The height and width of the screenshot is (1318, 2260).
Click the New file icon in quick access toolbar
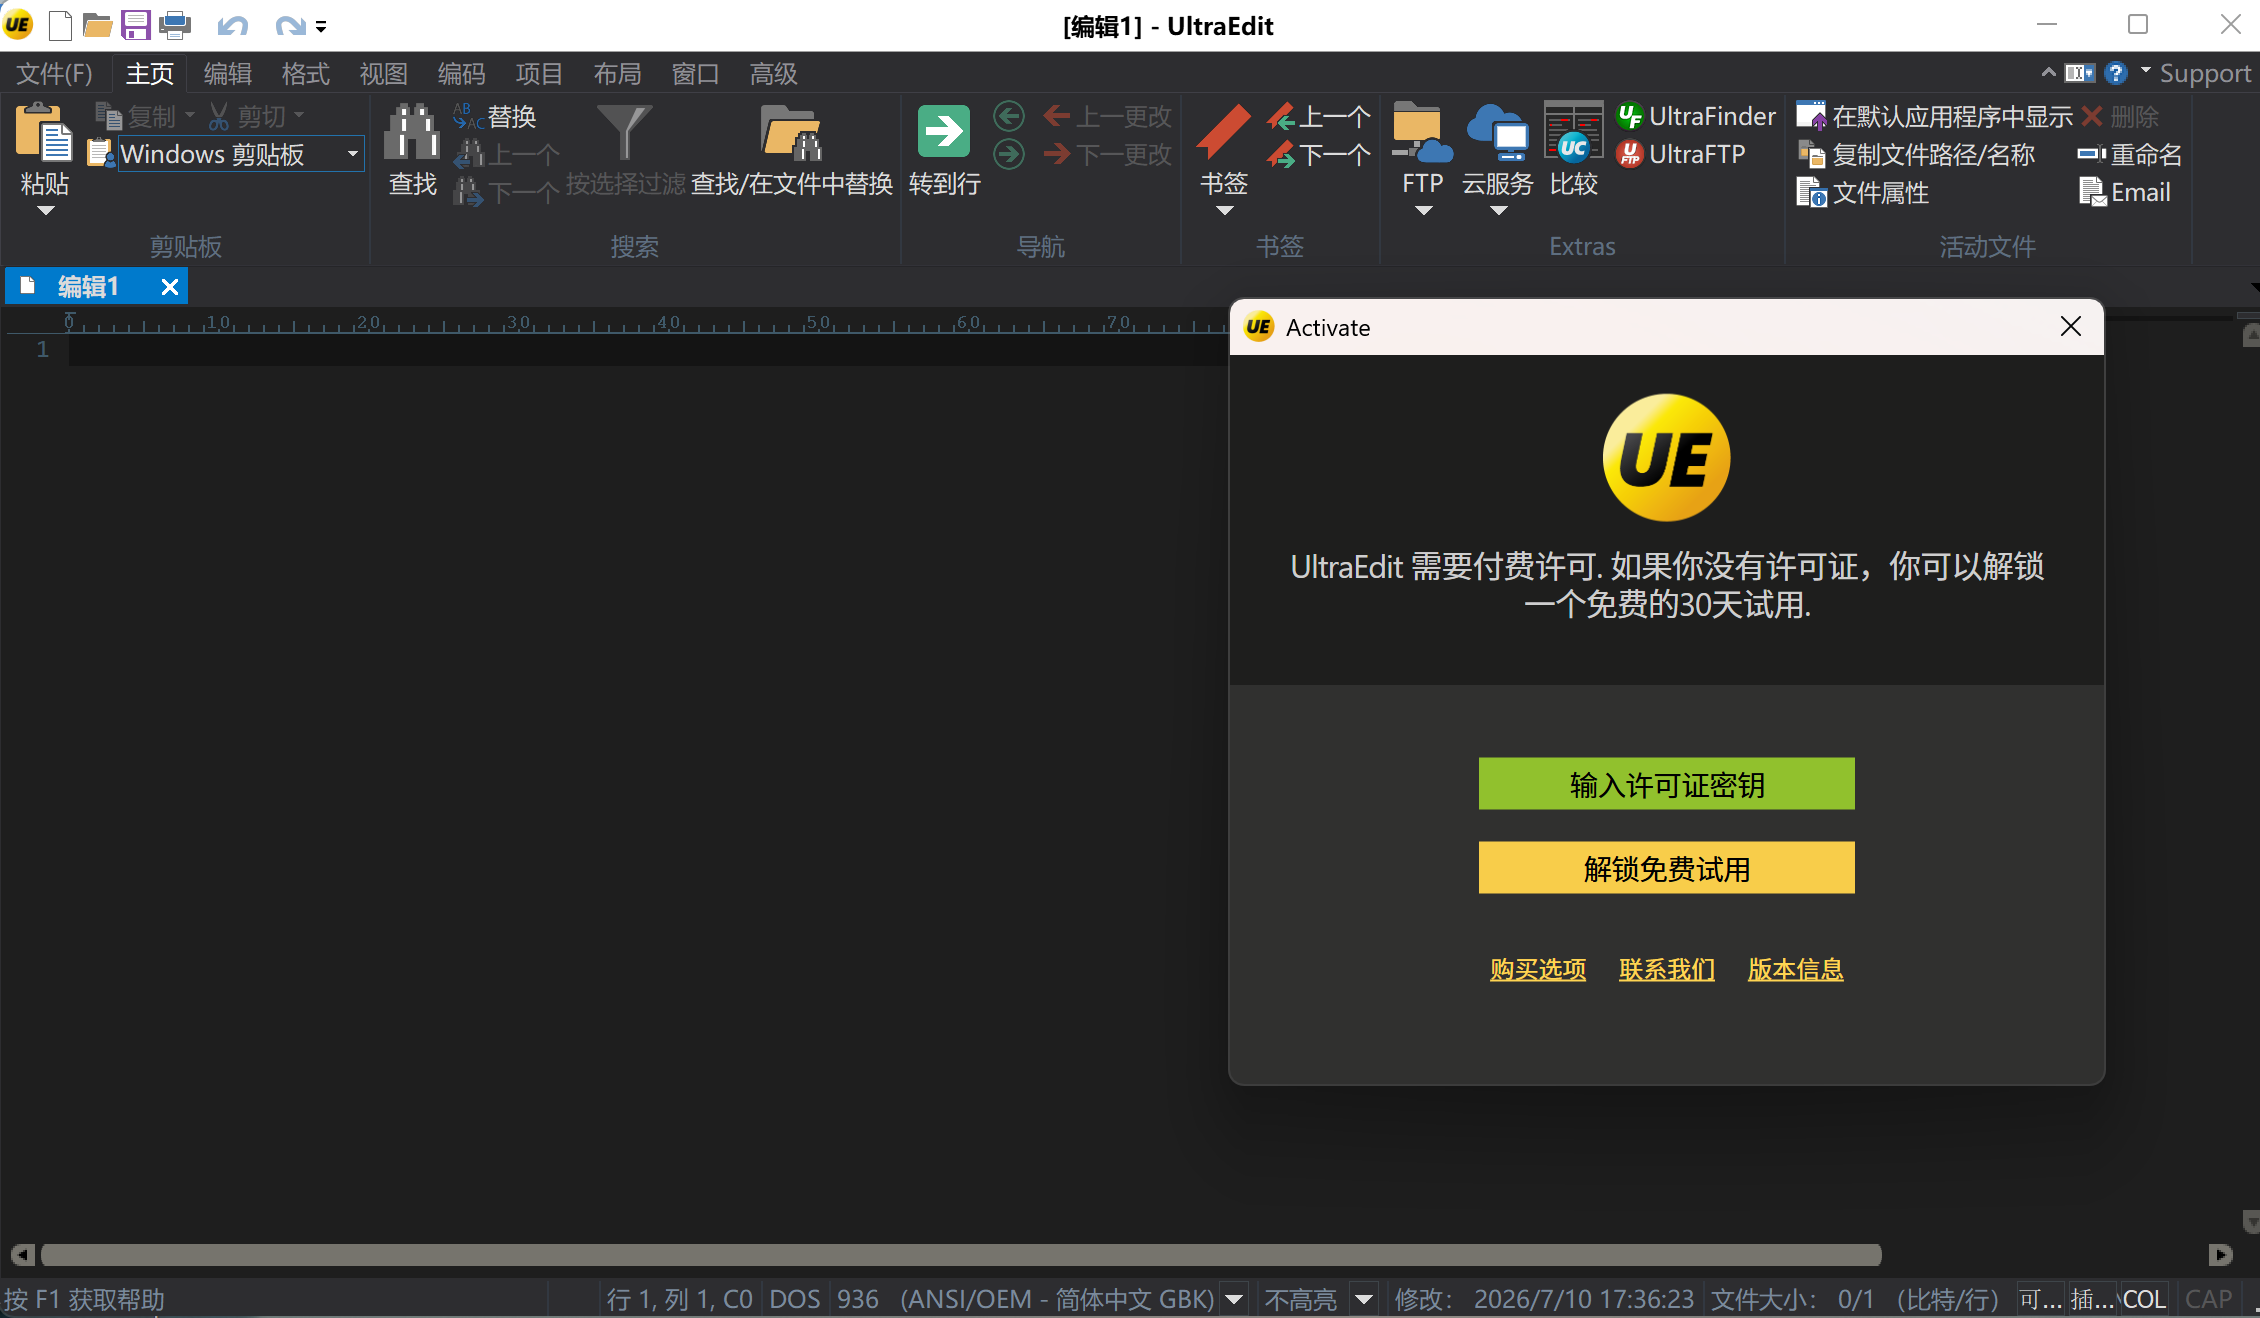click(60, 25)
